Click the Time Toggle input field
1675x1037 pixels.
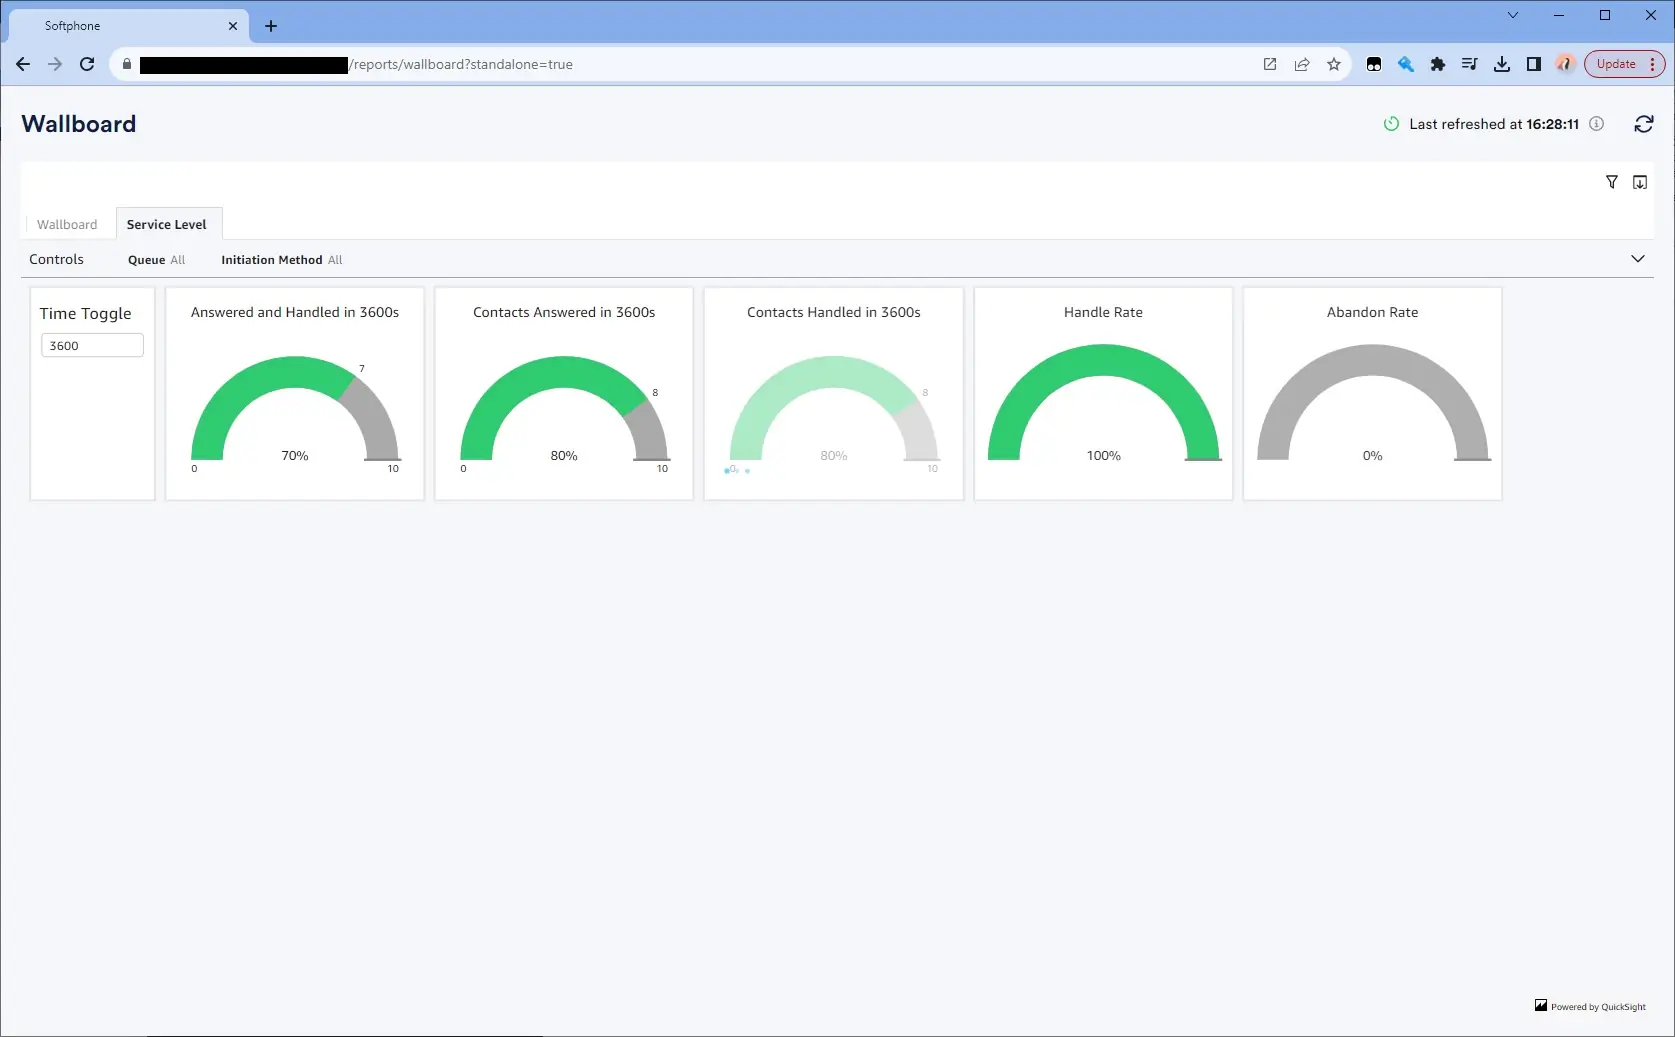92,346
